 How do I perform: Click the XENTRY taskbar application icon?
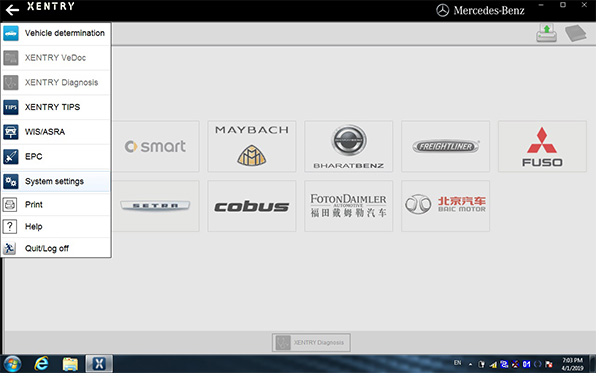pyautogui.click(x=99, y=364)
